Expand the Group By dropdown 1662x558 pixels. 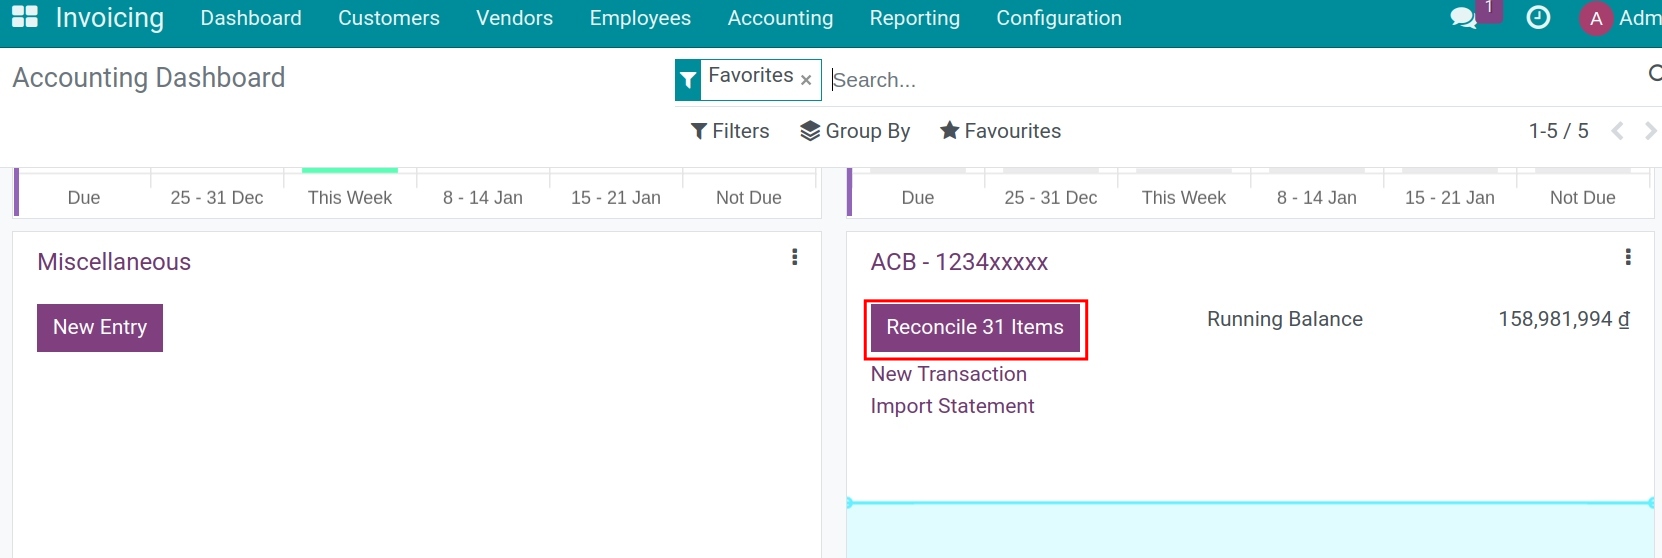(x=855, y=131)
